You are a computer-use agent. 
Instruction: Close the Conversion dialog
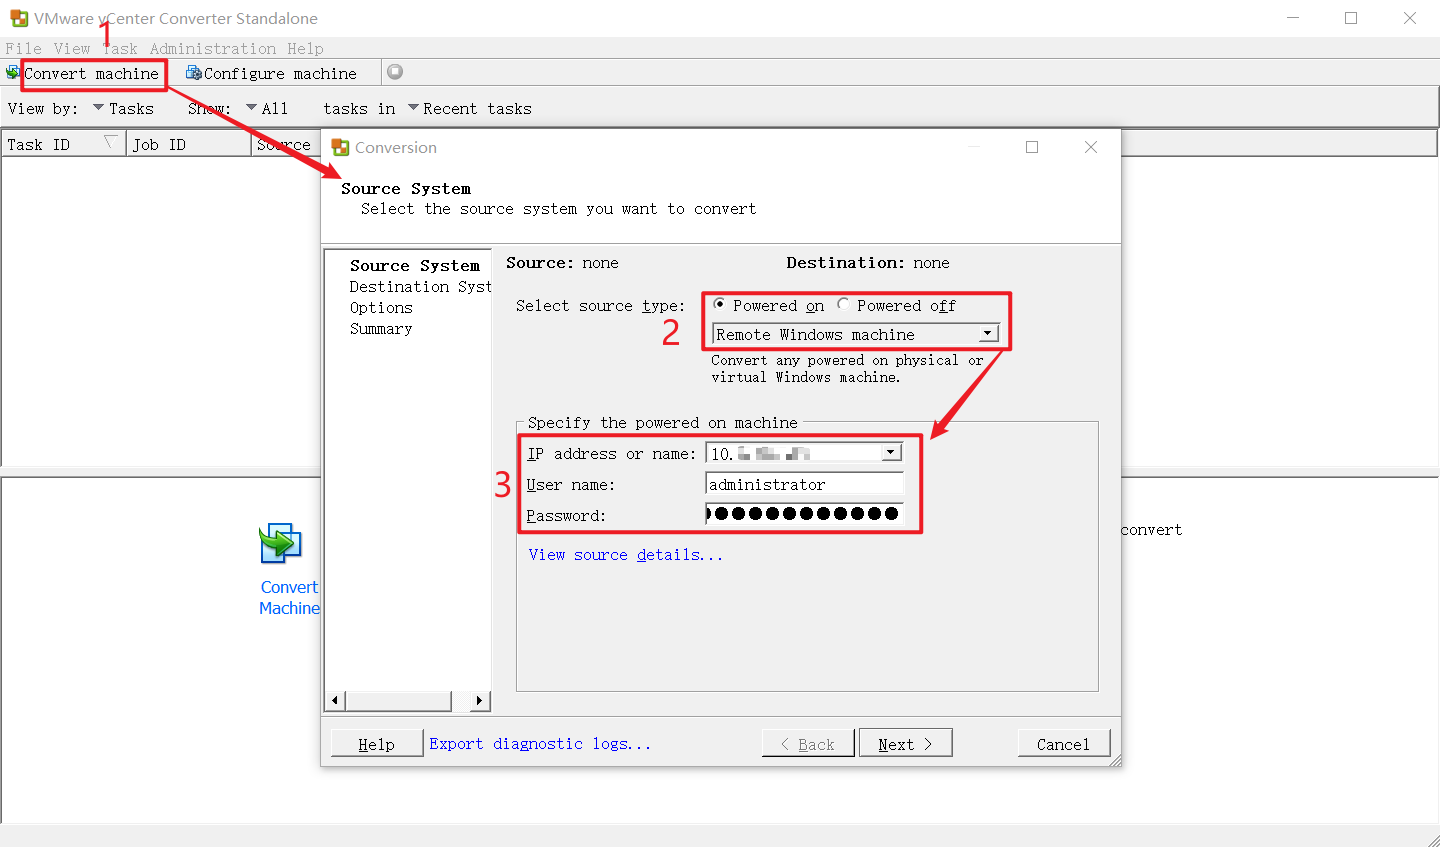point(1091,147)
